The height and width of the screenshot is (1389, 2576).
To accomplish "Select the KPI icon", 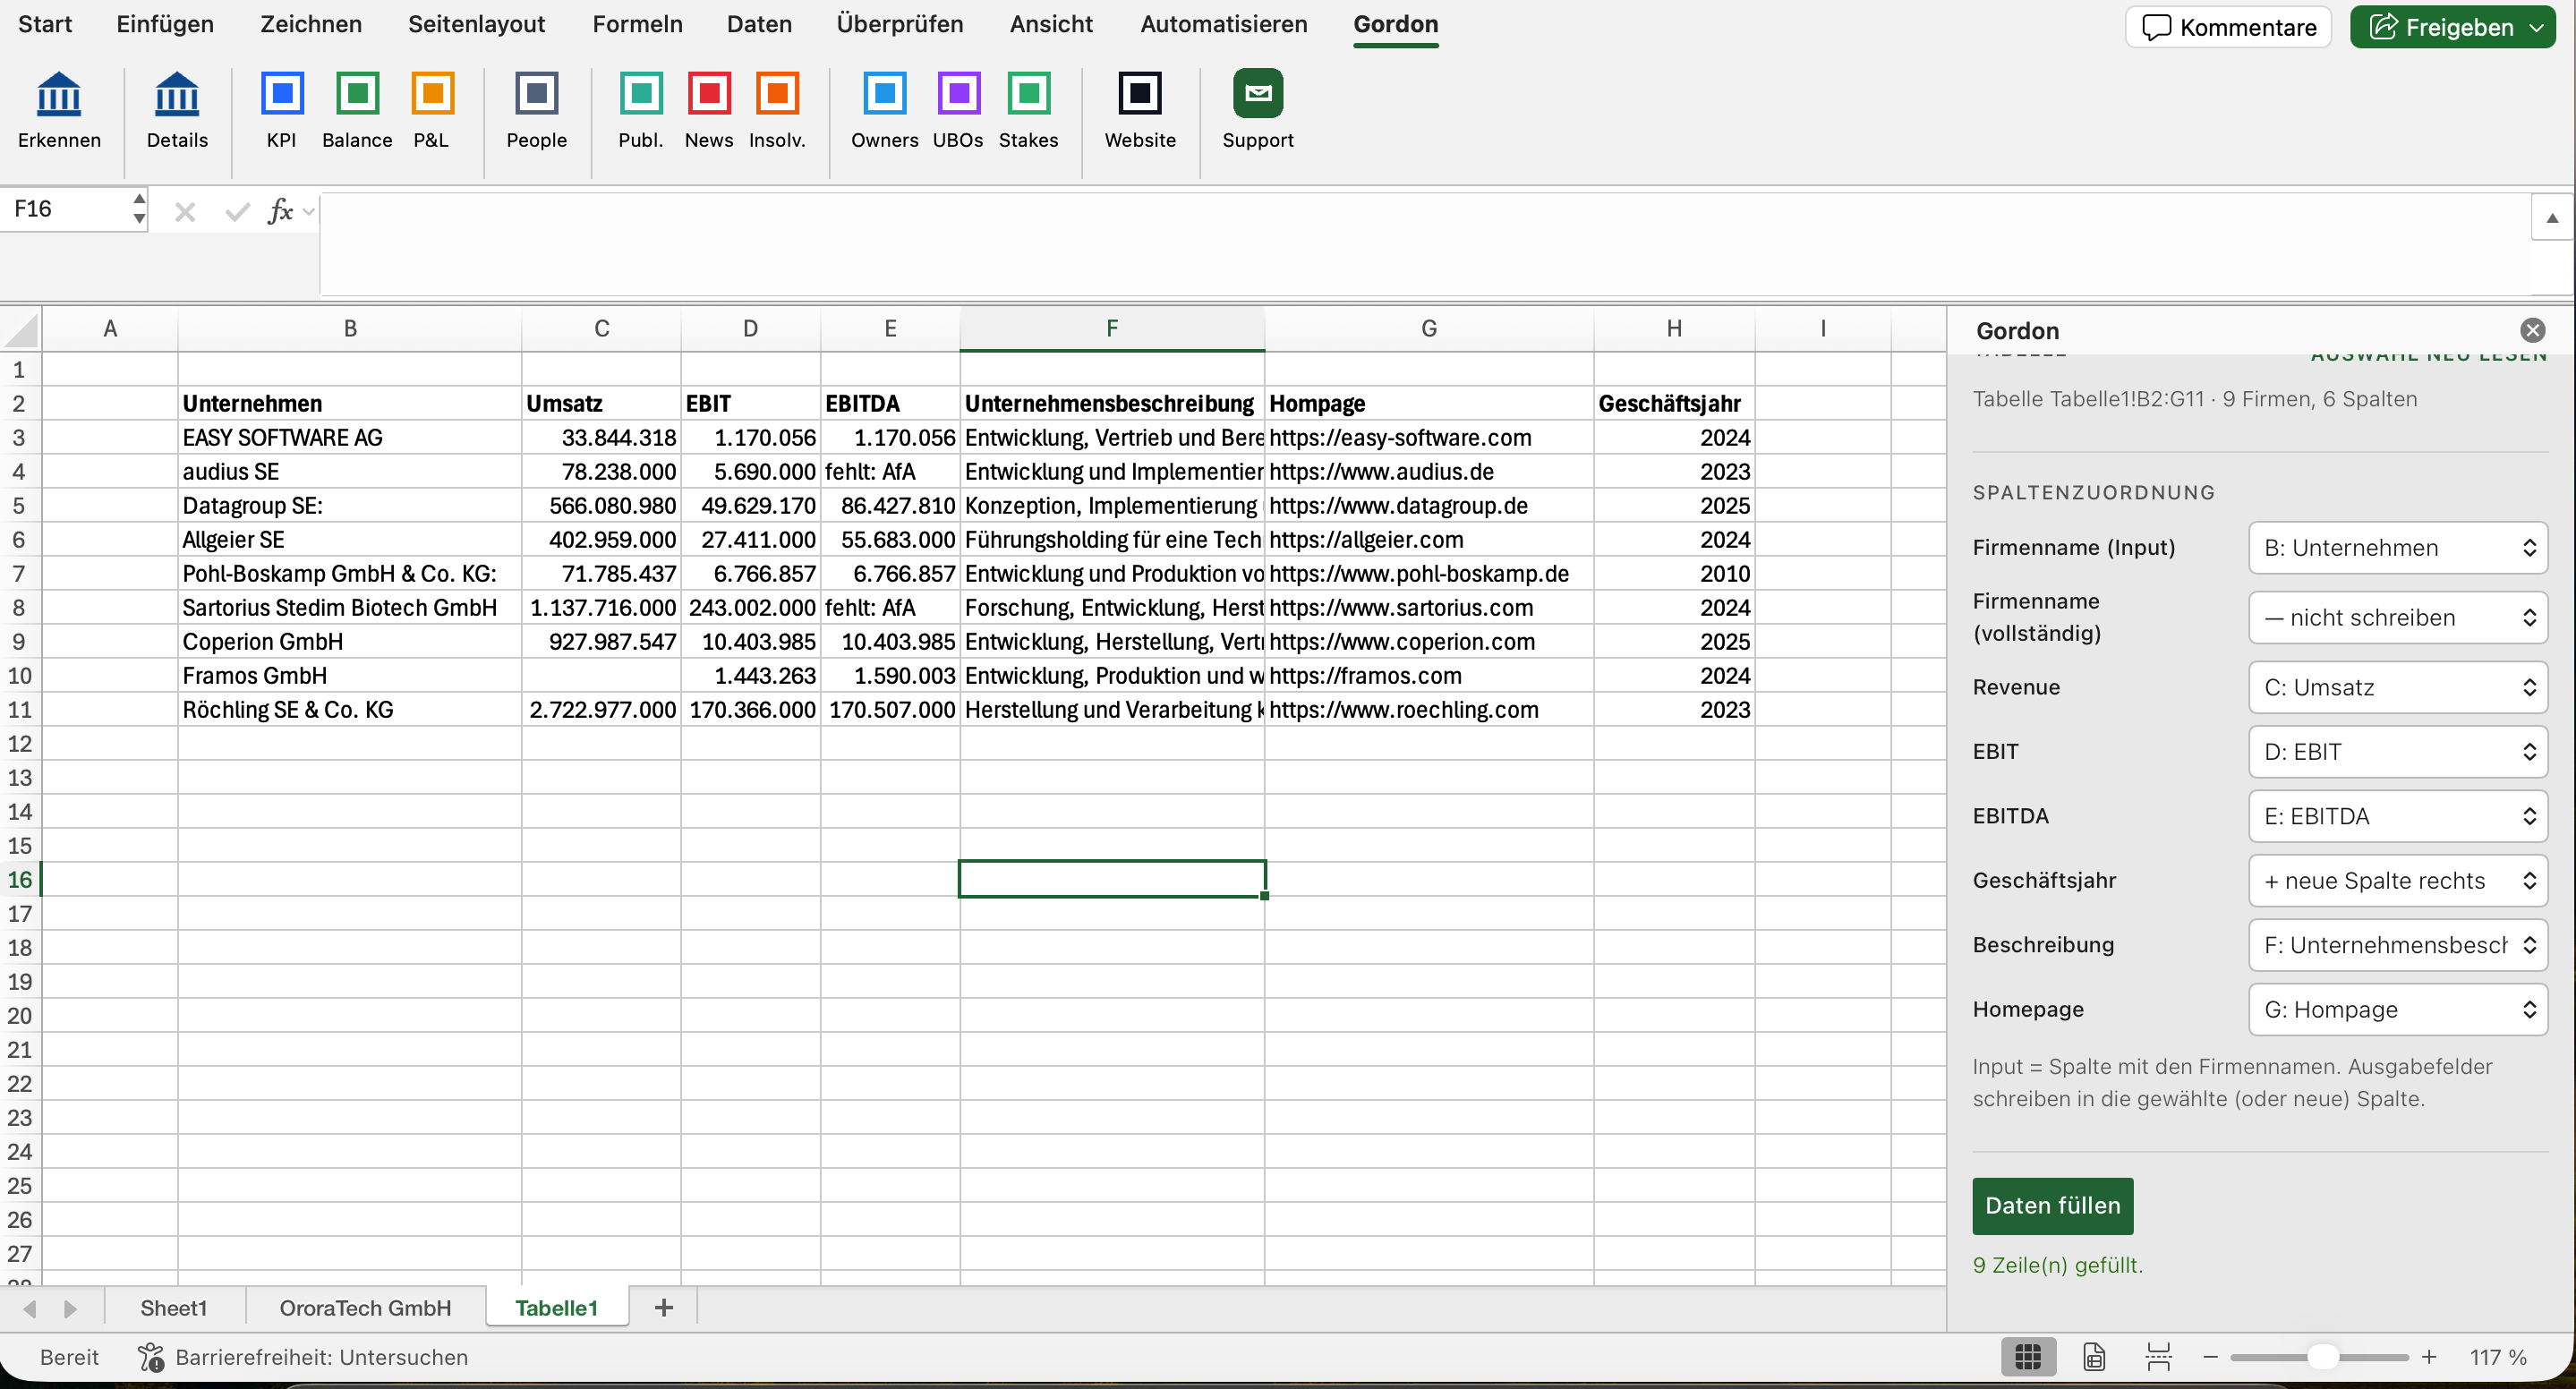I will (282, 94).
